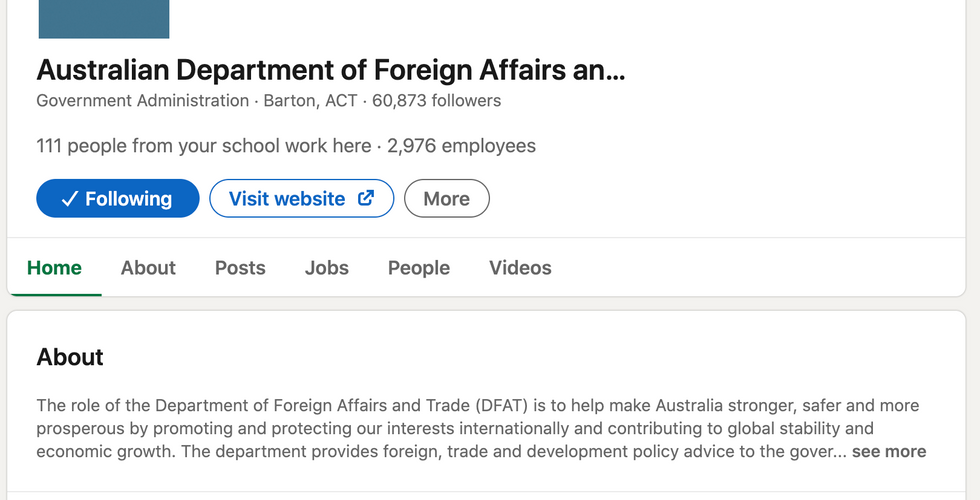Open the Visit website link
The height and width of the screenshot is (500, 980).
pyautogui.click(x=287, y=199)
